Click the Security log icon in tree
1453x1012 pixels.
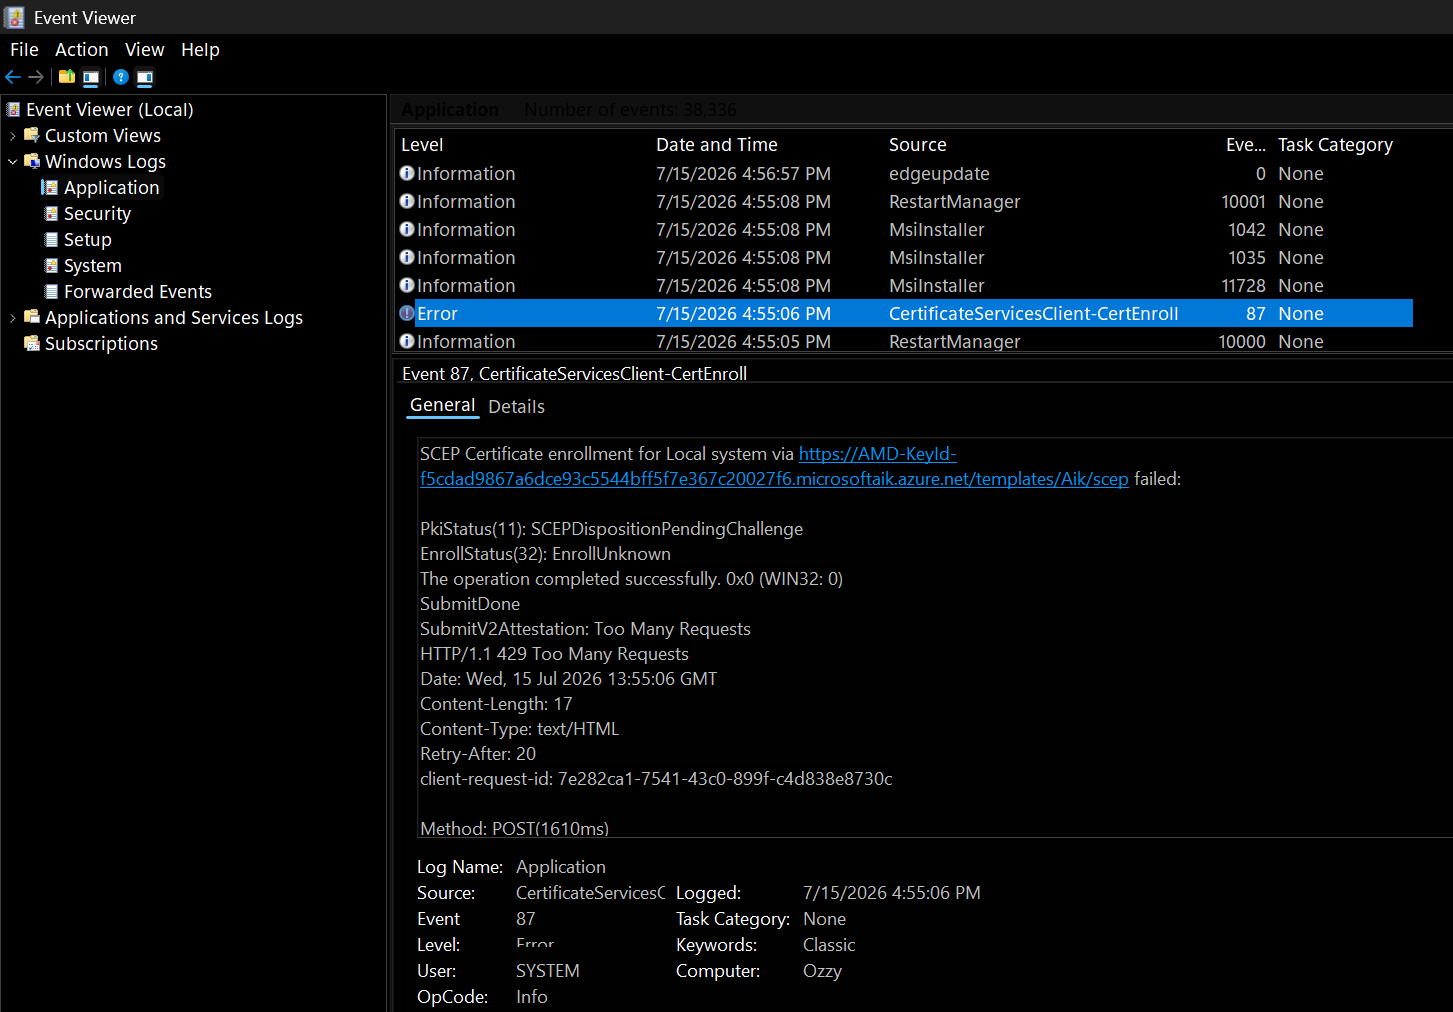51,213
